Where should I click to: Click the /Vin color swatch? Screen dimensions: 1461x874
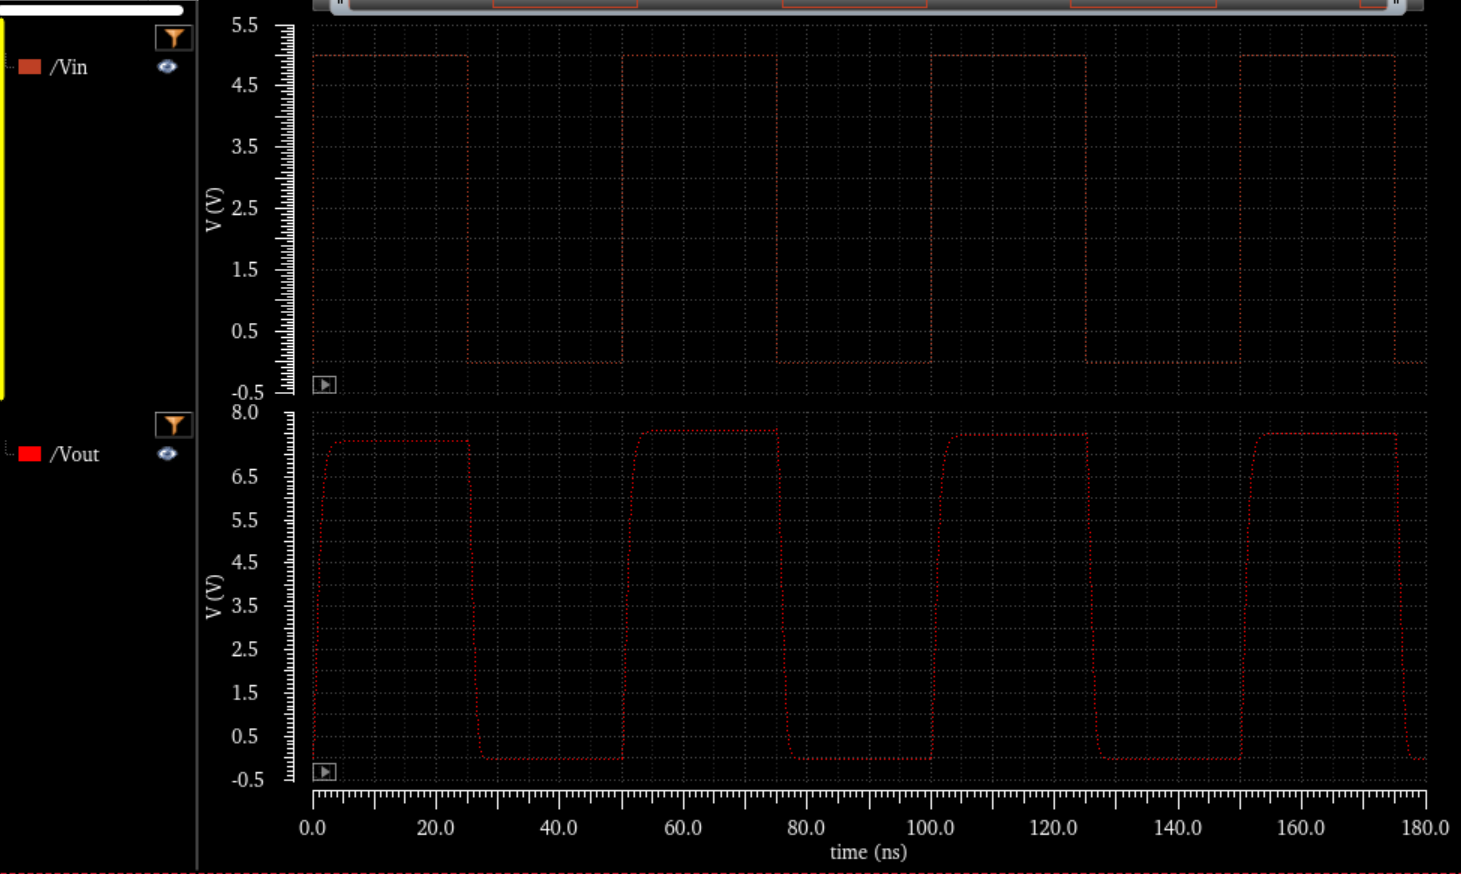click(x=30, y=67)
